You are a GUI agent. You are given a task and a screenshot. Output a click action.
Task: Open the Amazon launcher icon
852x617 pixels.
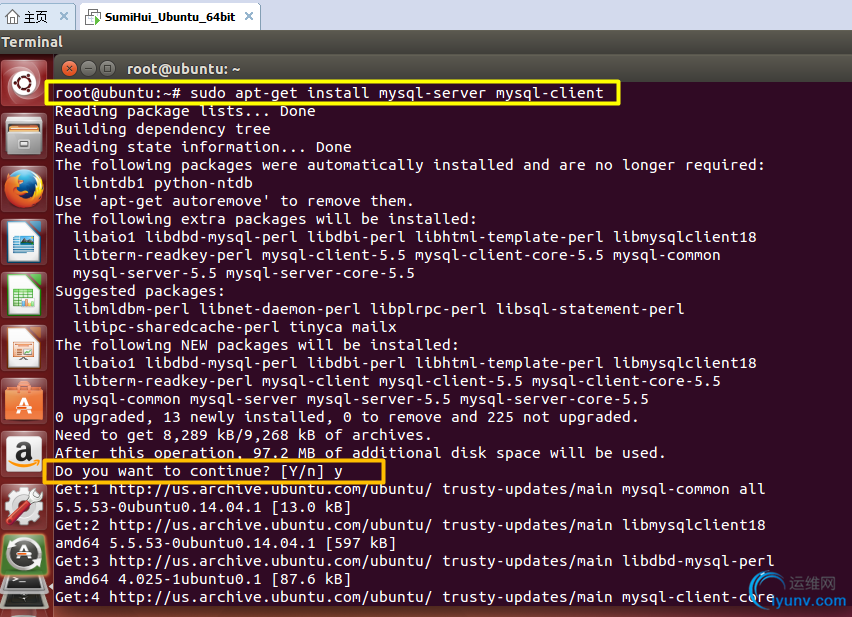coord(24,454)
